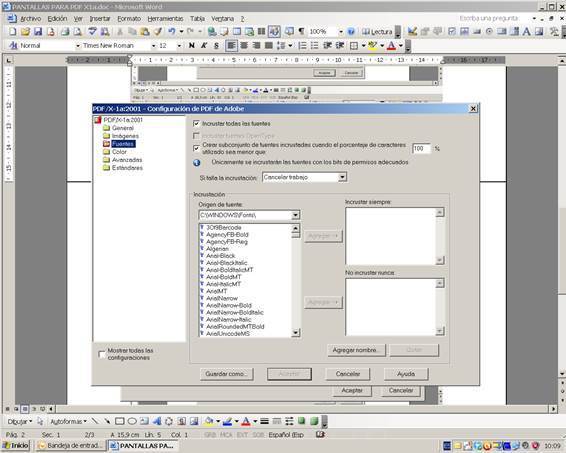Image resolution: width=566 pixels, height=453 pixels.
Task: Open the Times New Roman font dropdown
Action: [153, 45]
